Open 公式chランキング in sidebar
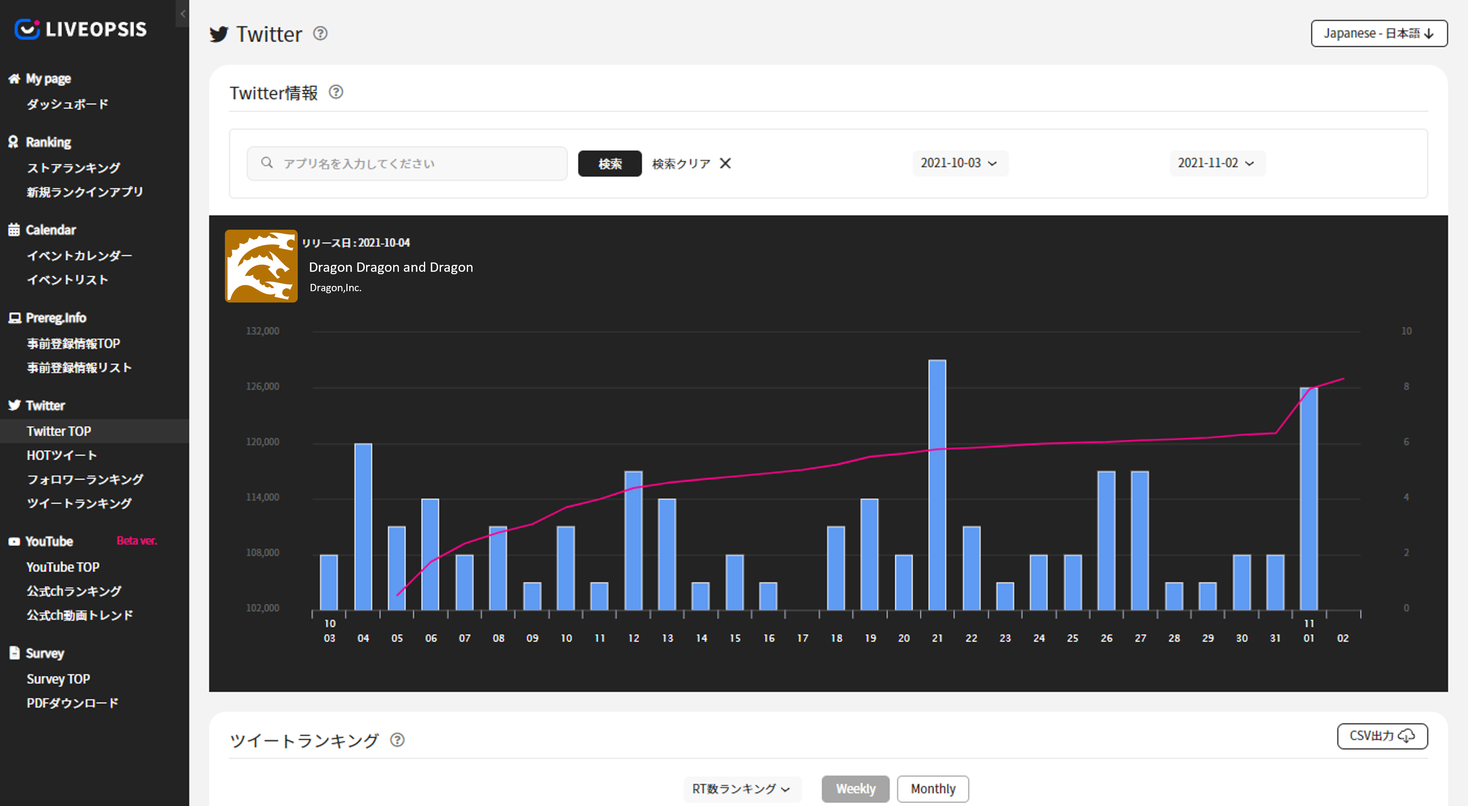Viewport: 1468px width, 806px height. click(x=74, y=591)
